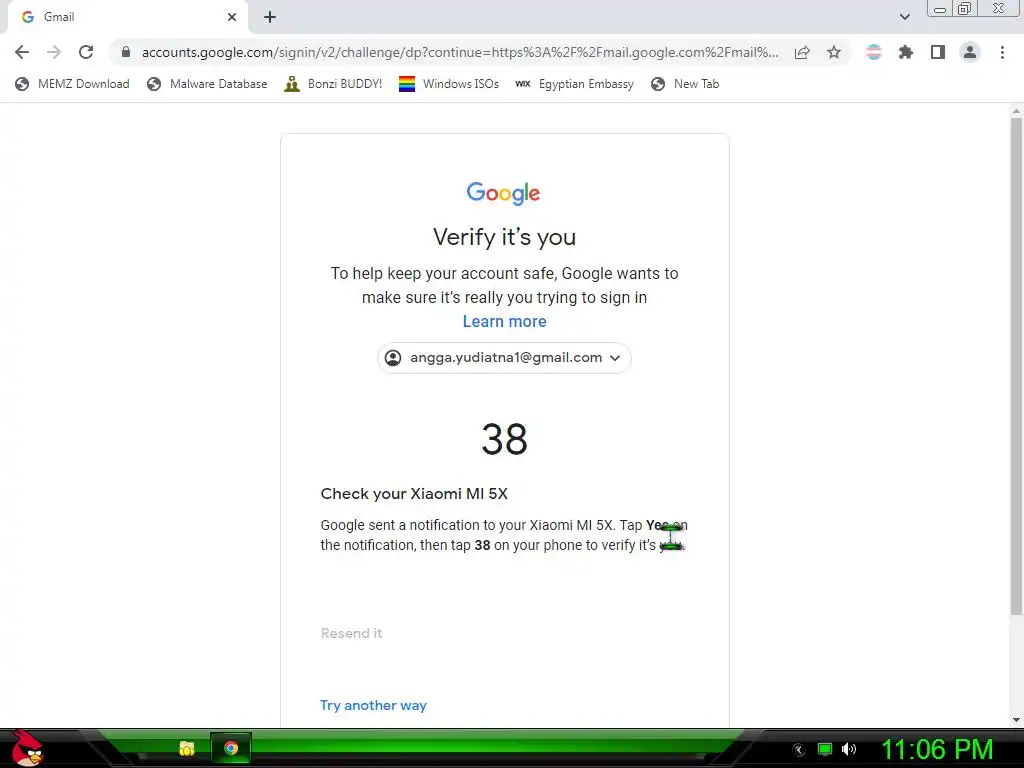Open the network tray icon

[825, 749]
